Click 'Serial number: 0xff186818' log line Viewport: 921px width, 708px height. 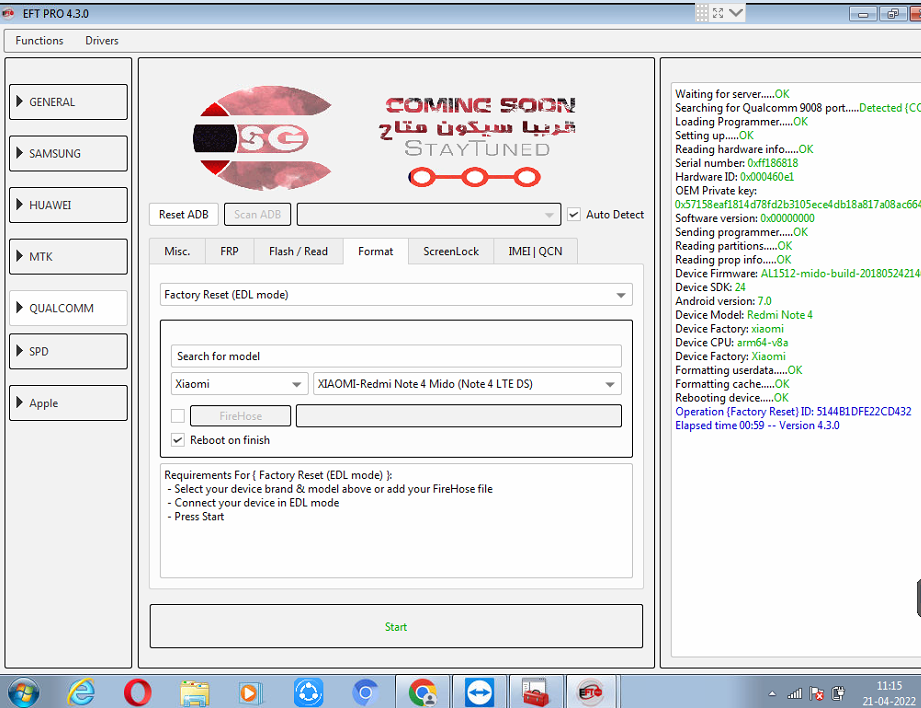coord(737,163)
